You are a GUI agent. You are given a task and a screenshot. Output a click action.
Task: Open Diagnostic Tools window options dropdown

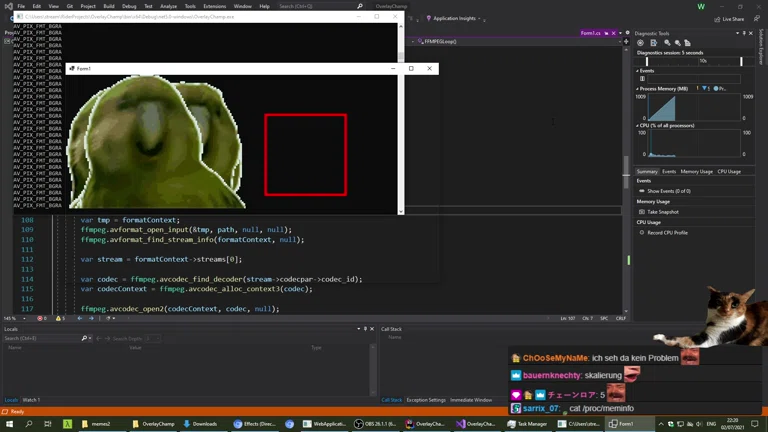[x=737, y=33]
